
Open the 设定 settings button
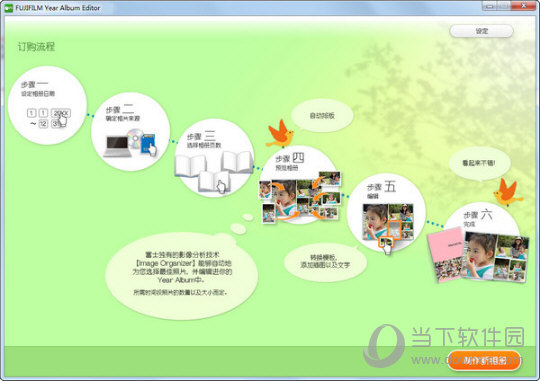click(481, 31)
